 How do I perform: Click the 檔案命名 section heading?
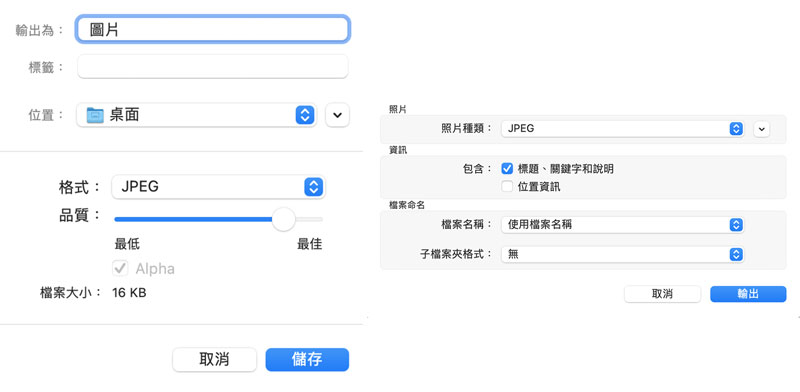[407, 205]
